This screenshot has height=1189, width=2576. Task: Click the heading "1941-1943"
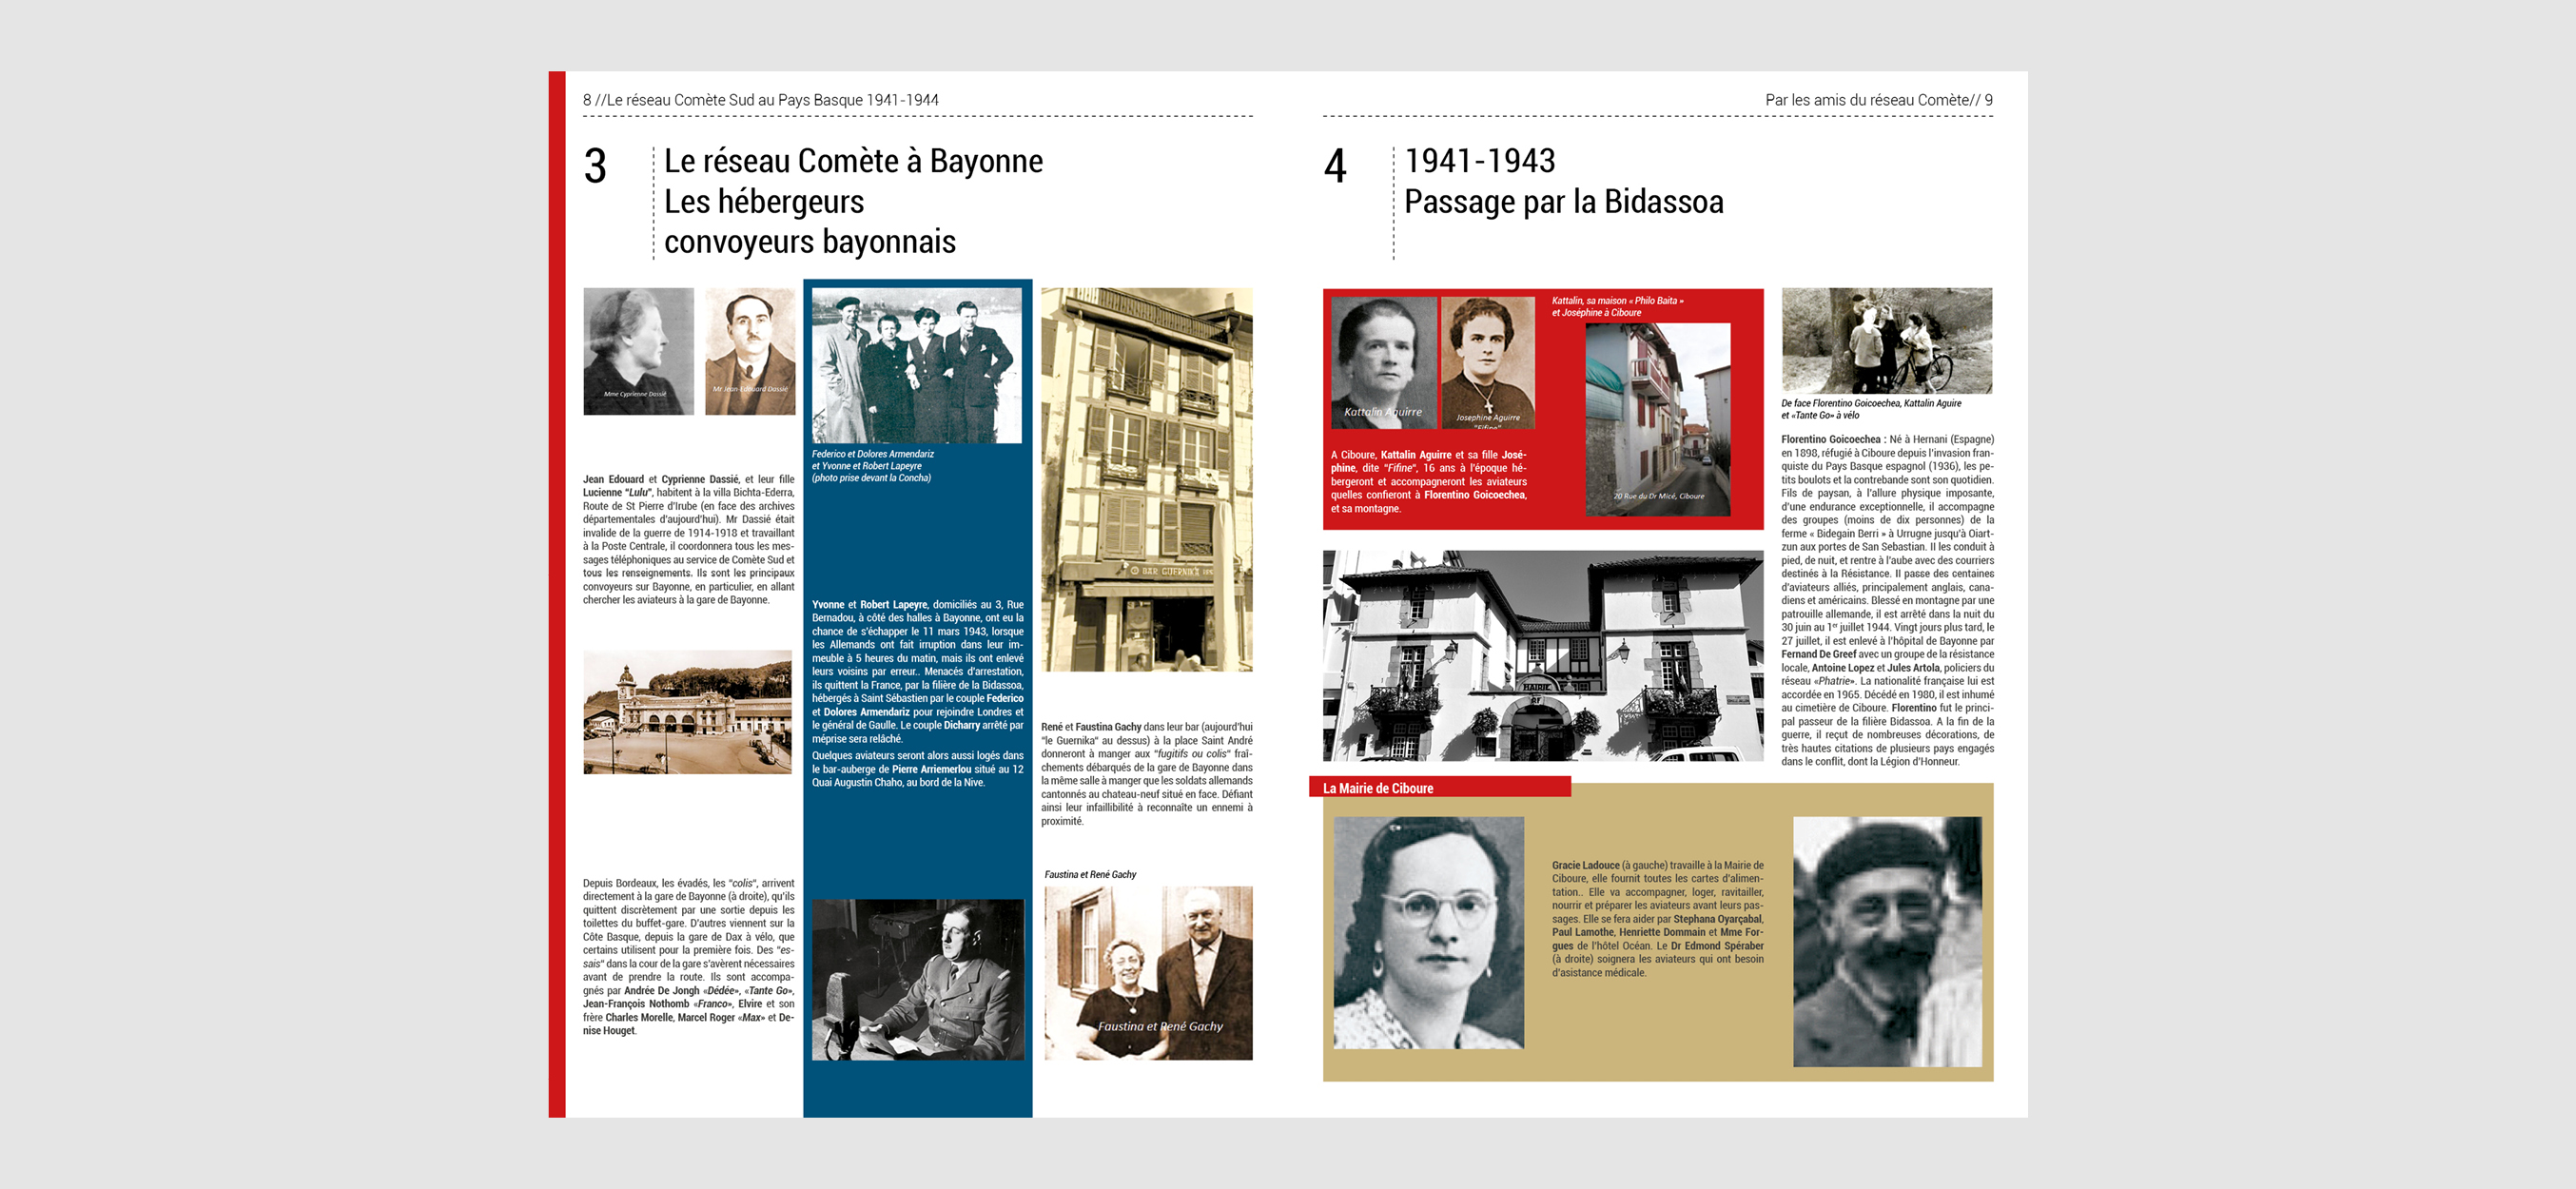point(1480,161)
